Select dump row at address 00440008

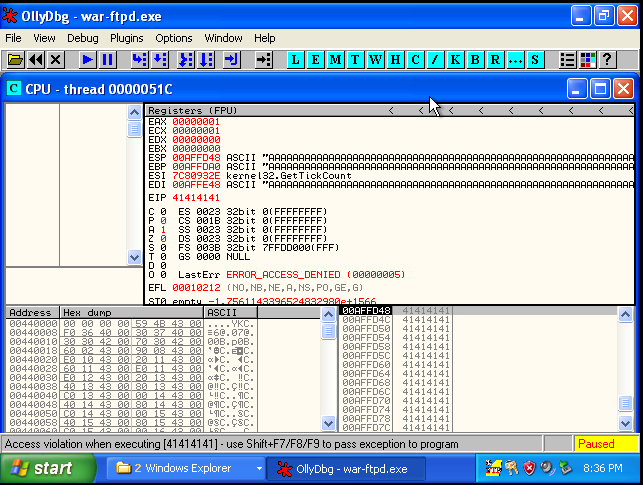pos(33,333)
